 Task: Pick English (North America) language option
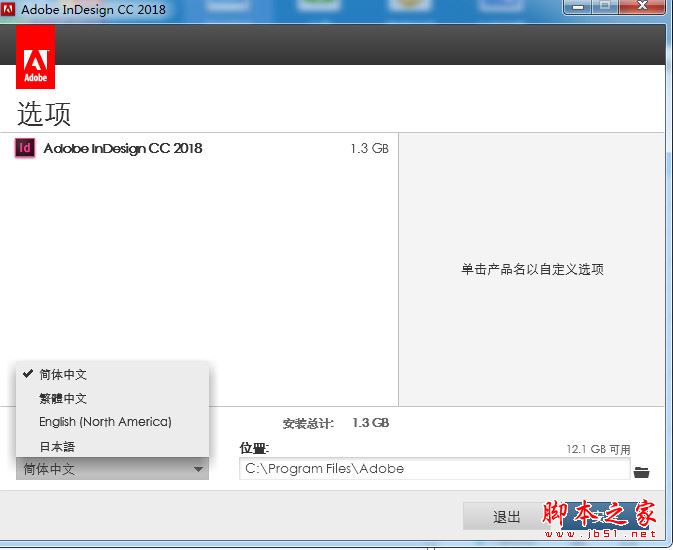click(x=112, y=422)
